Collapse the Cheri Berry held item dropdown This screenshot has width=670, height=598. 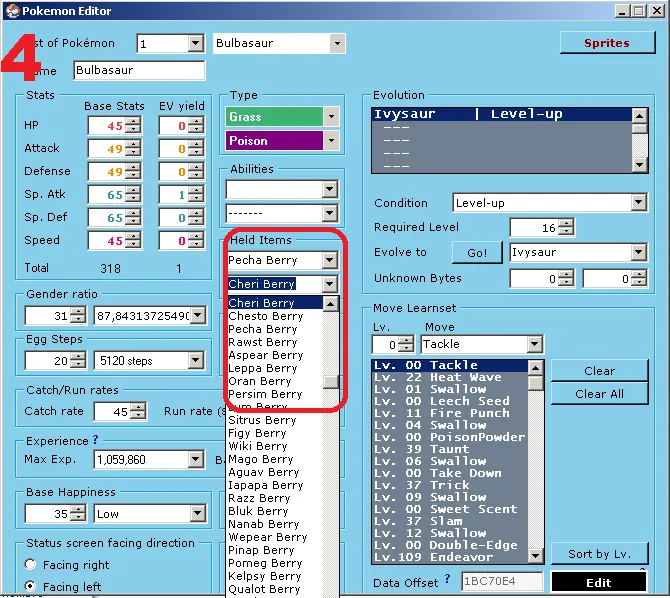(329, 284)
